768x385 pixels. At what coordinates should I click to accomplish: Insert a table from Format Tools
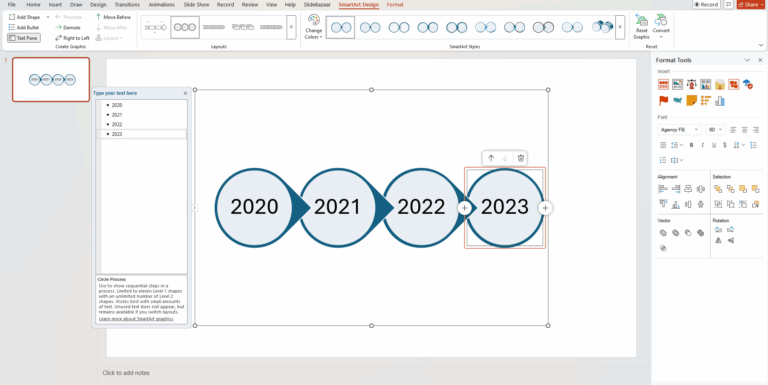[x=663, y=84]
